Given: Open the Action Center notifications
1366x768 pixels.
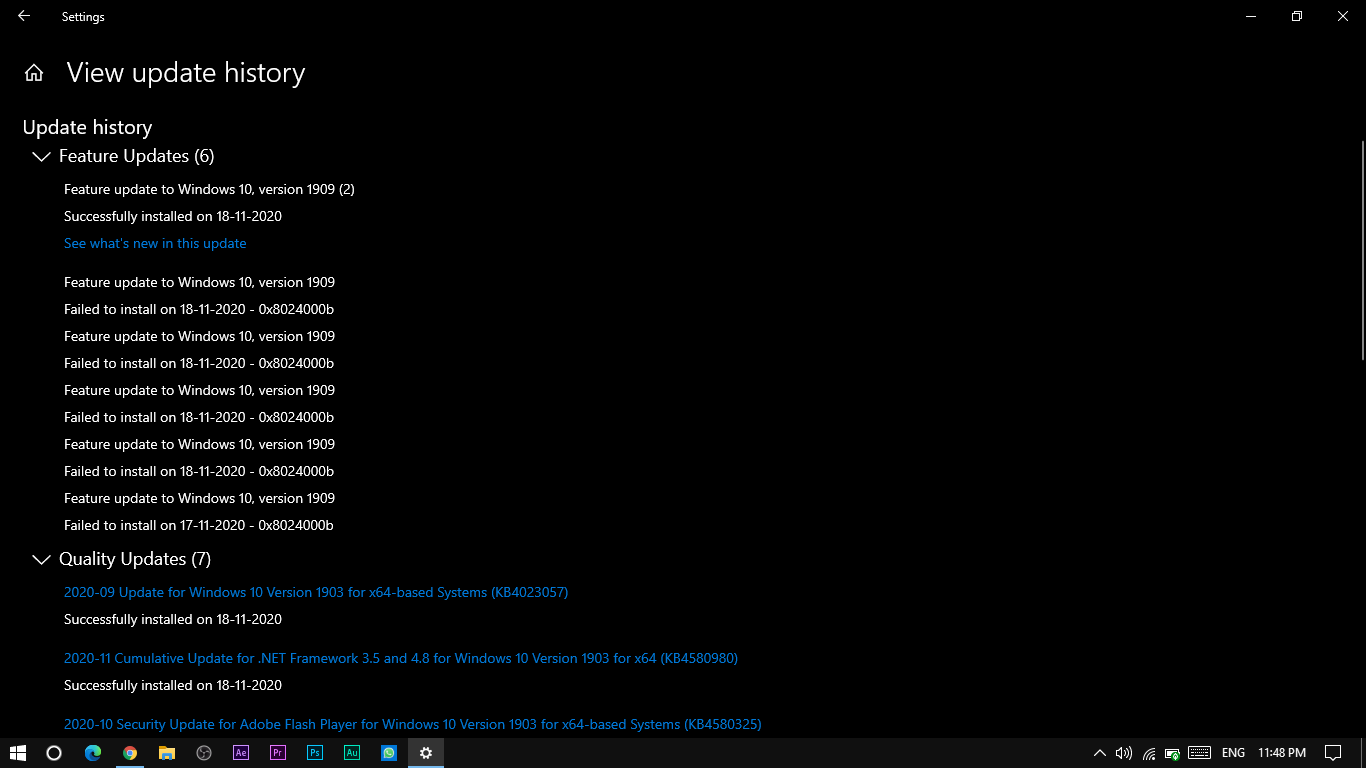Looking at the screenshot, I should [x=1333, y=753].
